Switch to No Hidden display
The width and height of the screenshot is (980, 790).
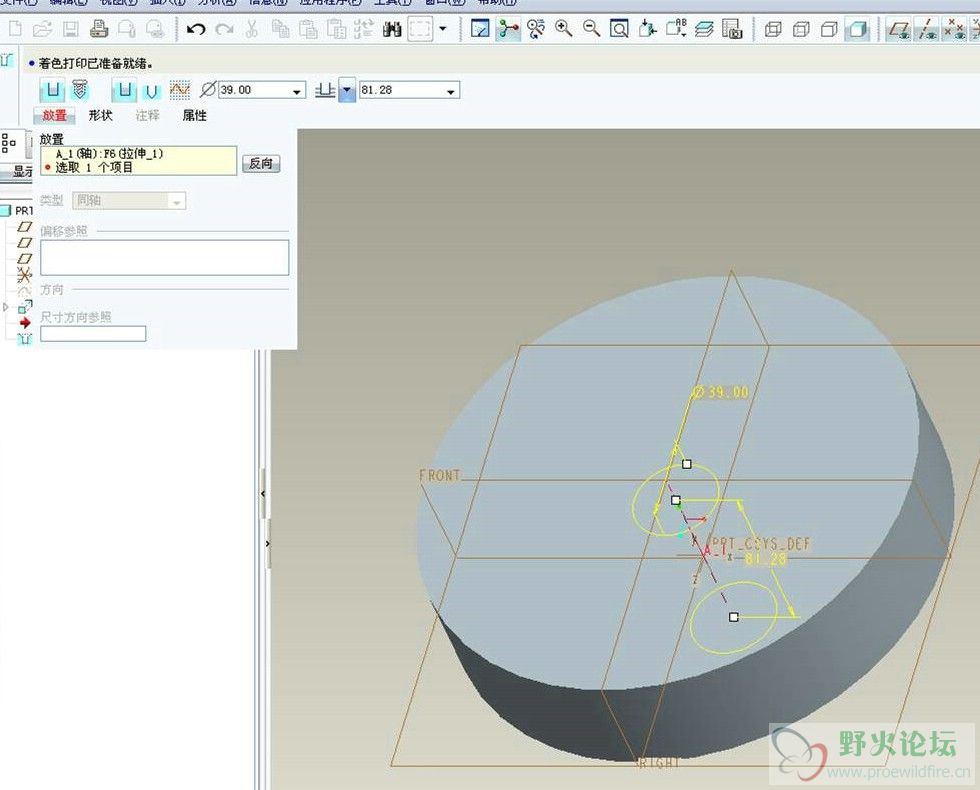click(x=829, y=29)
